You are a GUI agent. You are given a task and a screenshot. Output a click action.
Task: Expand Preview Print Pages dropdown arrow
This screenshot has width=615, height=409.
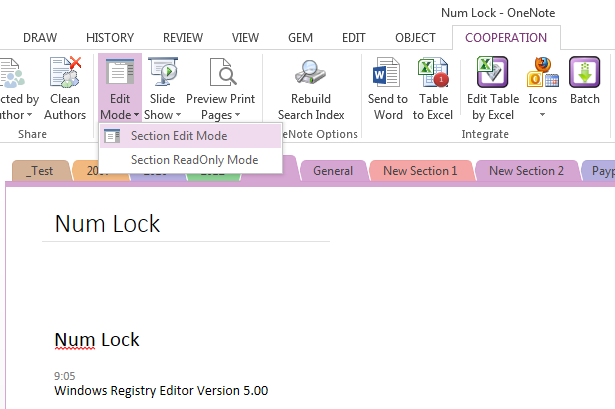237,115
